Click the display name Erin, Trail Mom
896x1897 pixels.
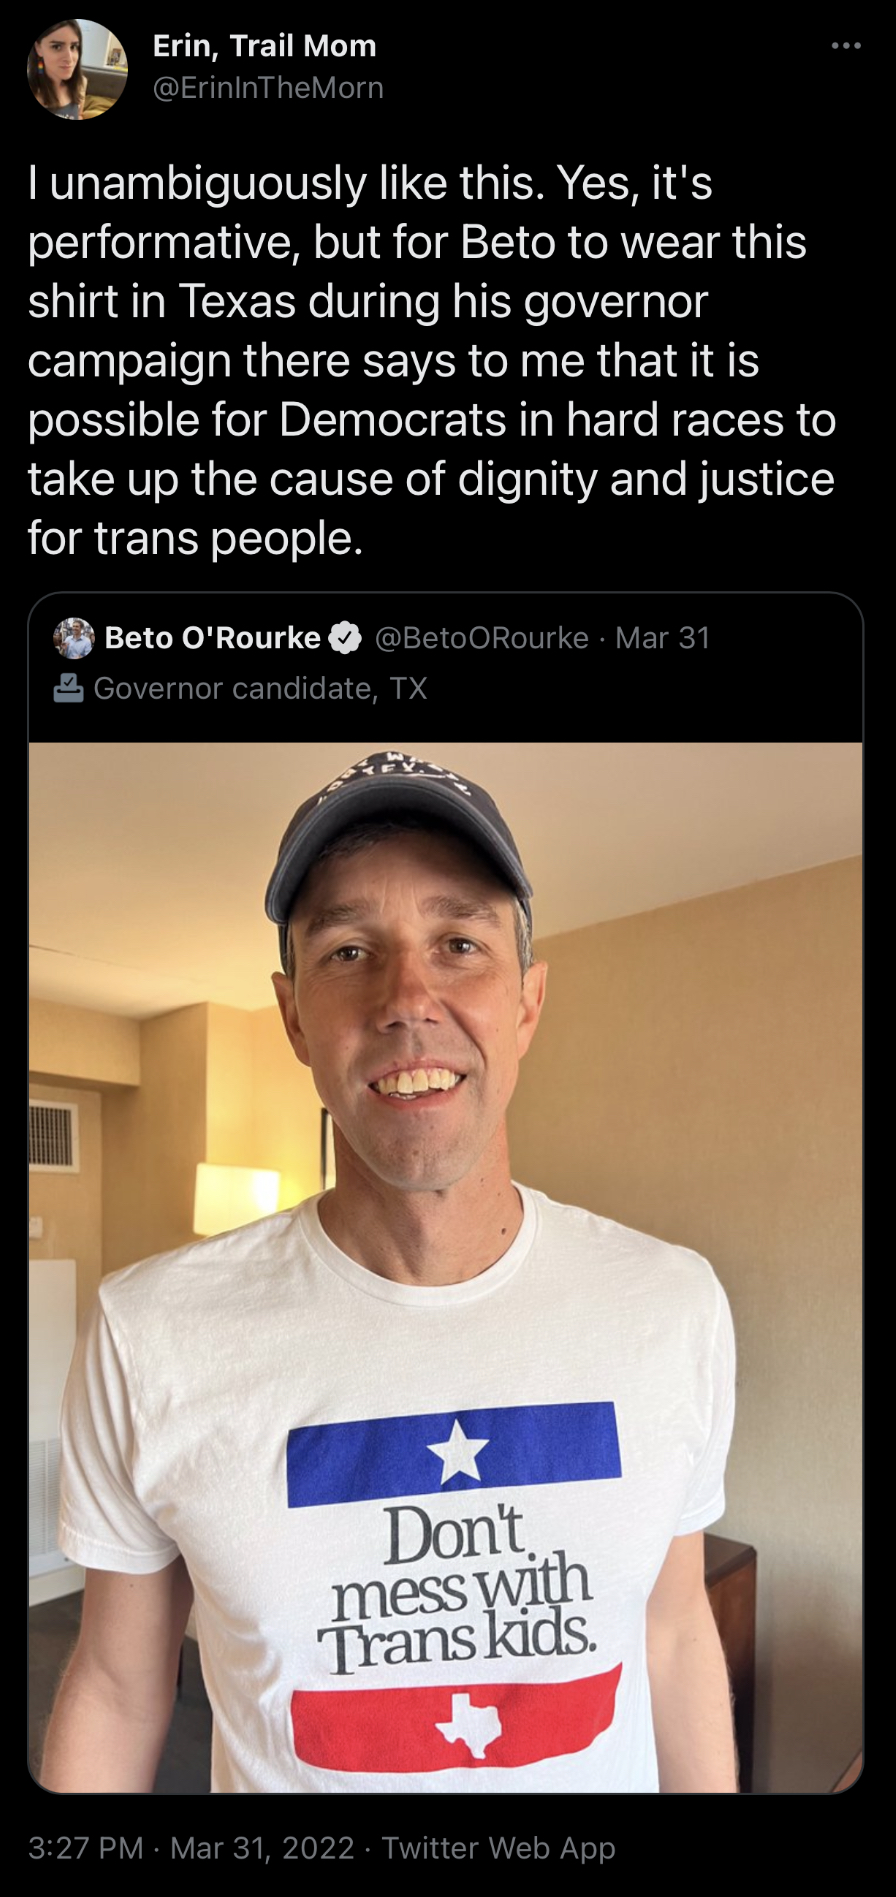pos(264,46)
